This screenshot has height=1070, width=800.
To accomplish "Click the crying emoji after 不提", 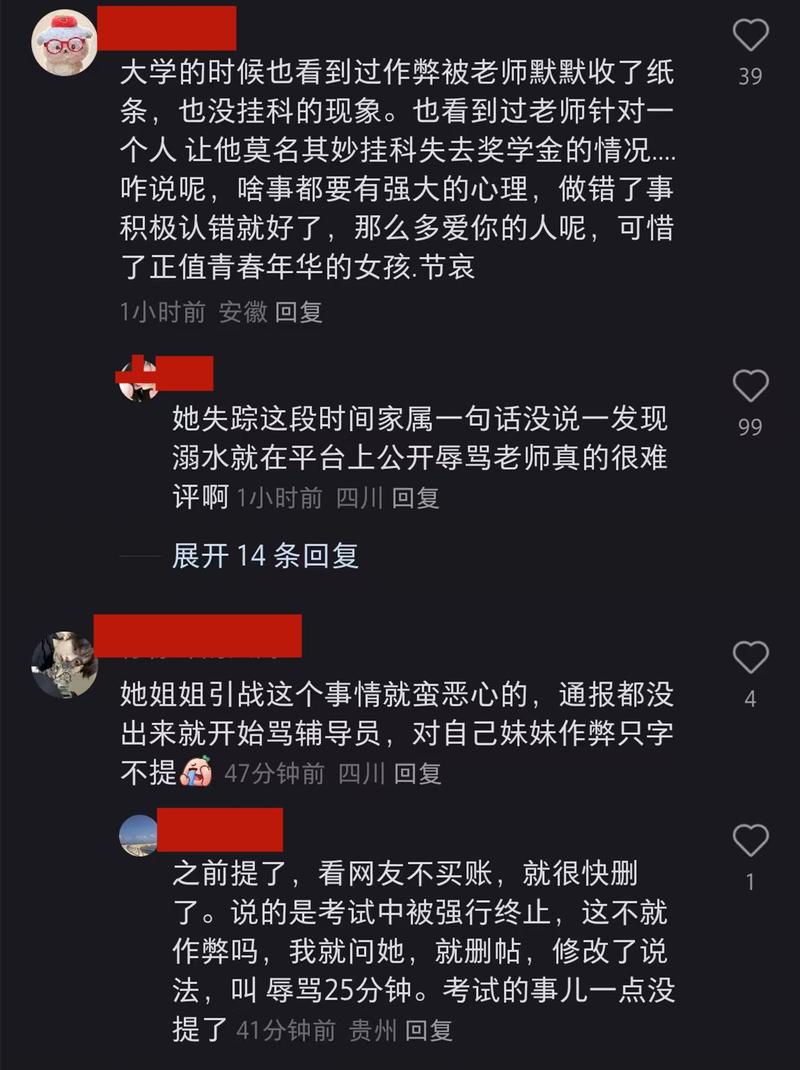I will 196,772.
